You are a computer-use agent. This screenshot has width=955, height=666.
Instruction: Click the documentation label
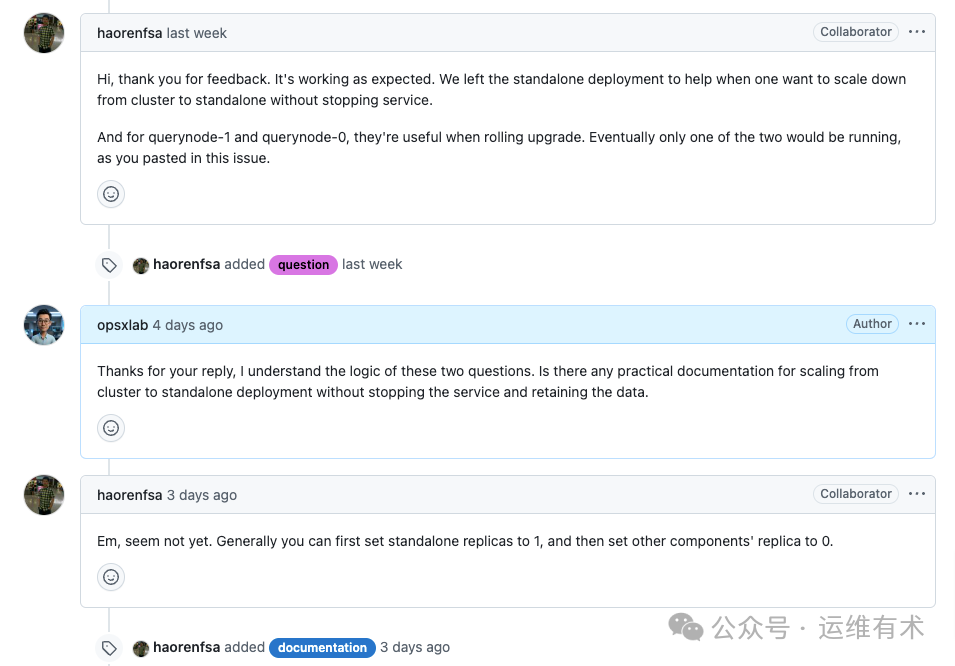pyautogui.click(x=321, y=647)
